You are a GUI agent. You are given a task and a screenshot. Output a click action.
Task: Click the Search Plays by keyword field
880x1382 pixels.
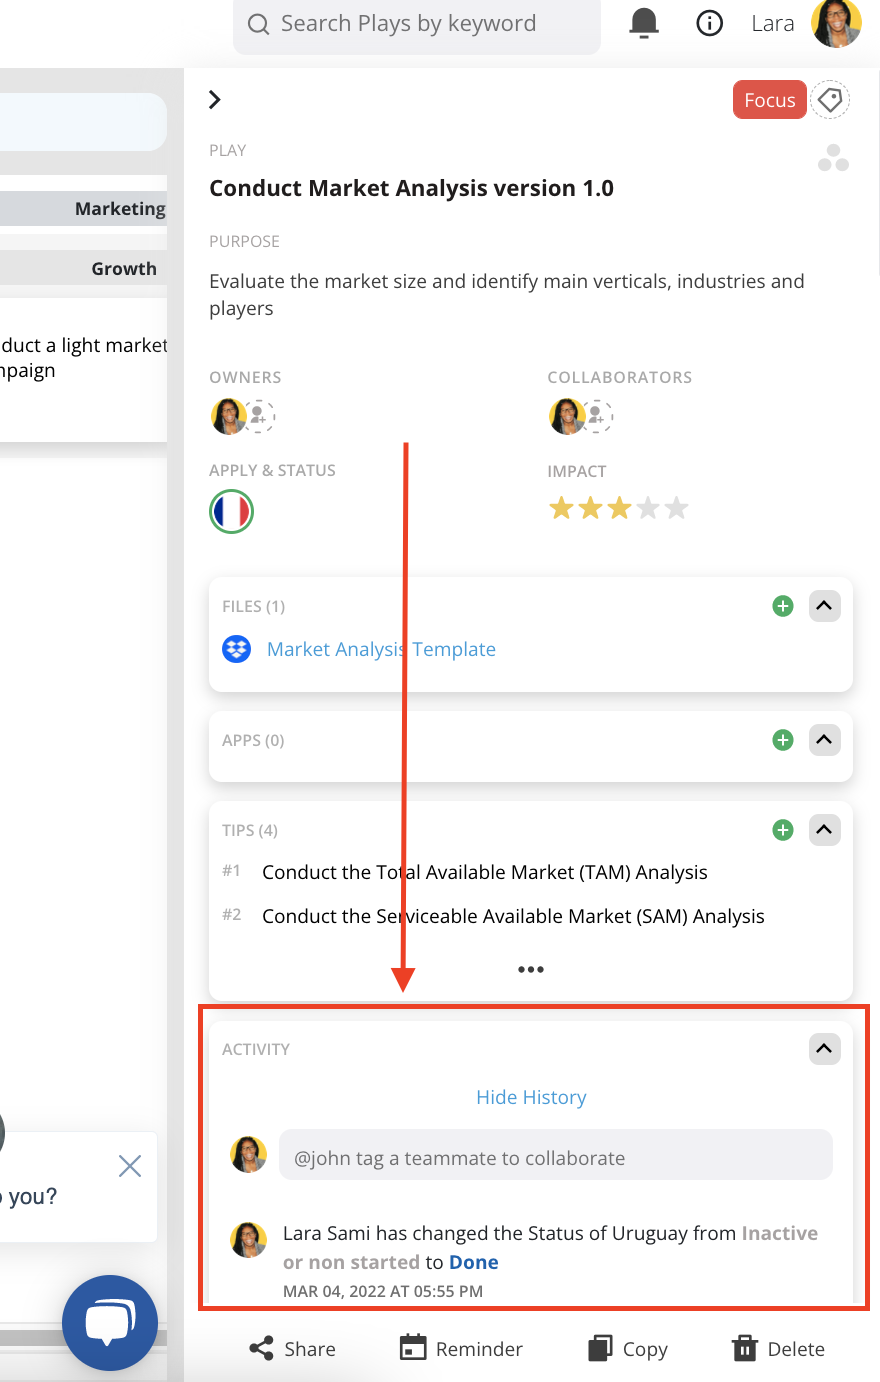tap(417, 24)
